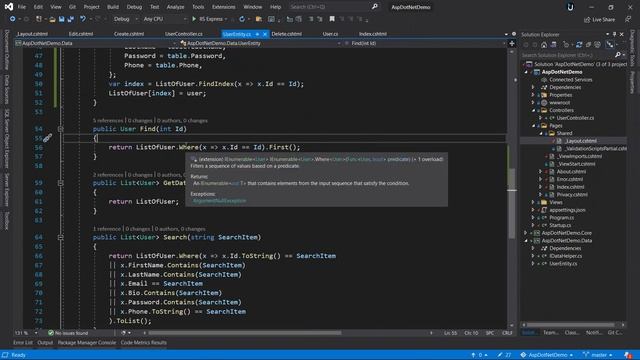Collapse the Controllers folder node
Viewport: 640px width, 360px height.
coord(533,111)
